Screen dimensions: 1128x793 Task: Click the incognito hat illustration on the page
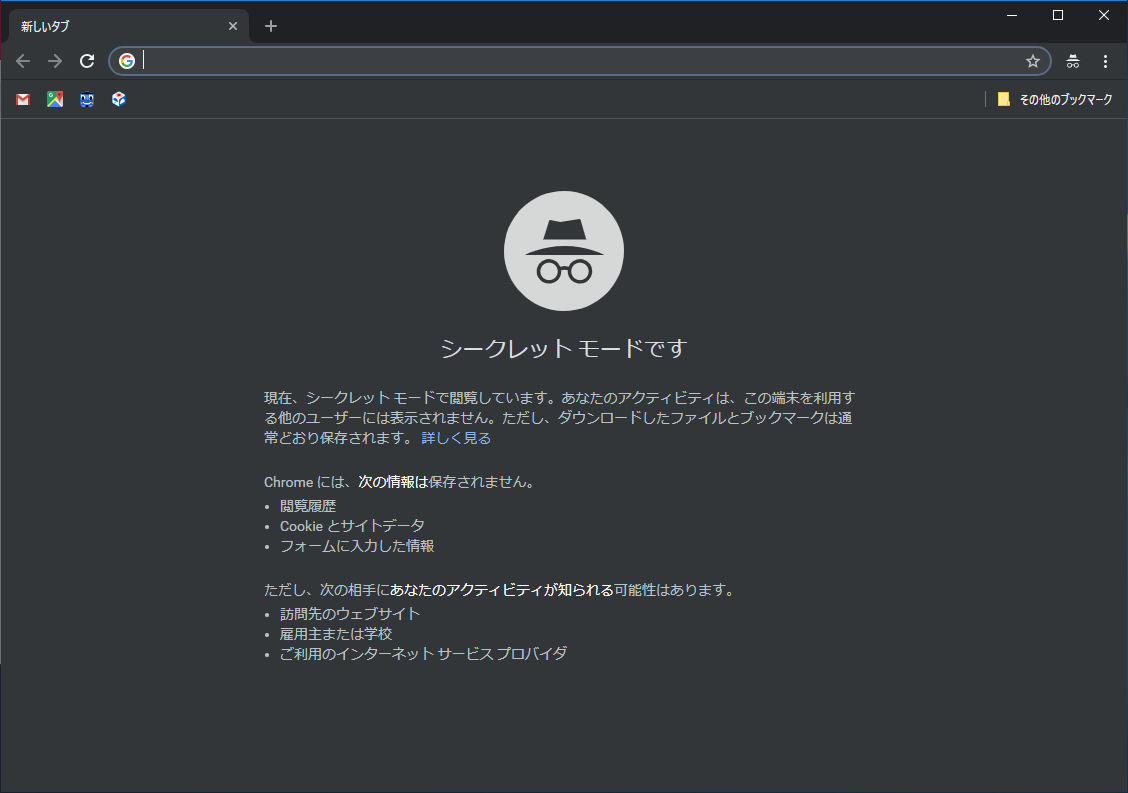[564, 250]
